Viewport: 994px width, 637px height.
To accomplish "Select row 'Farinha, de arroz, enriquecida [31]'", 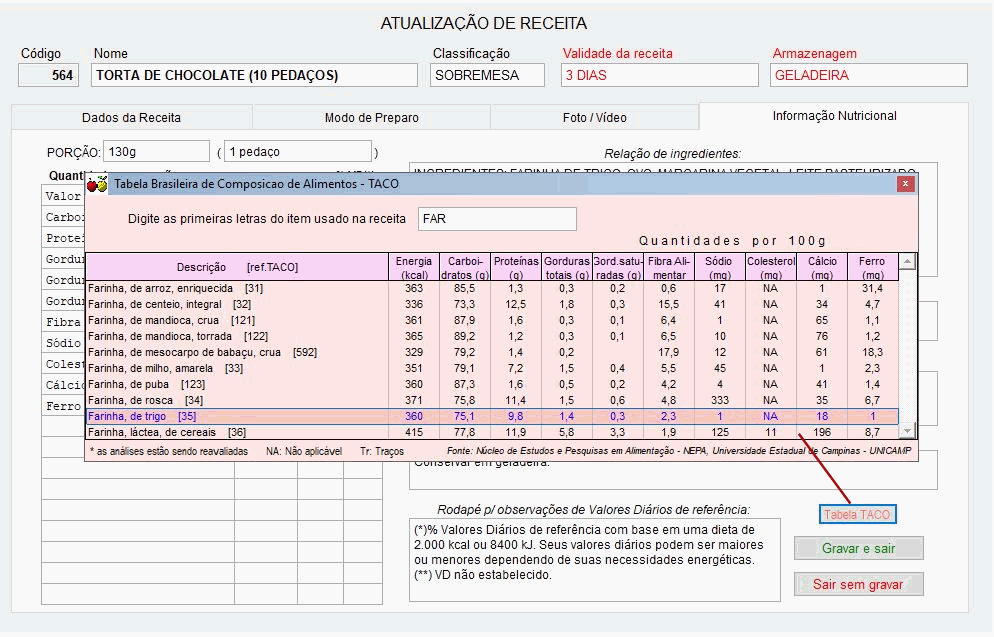I will [x=492, y=288].
